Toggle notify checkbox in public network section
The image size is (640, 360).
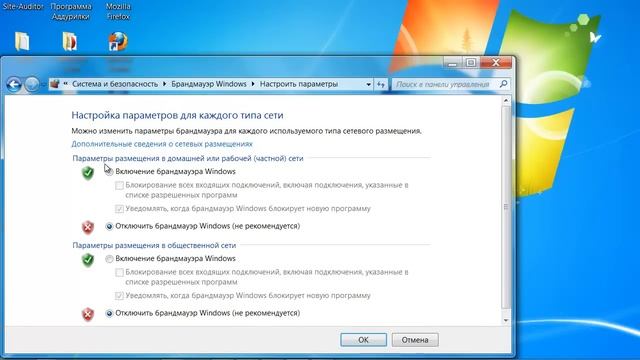click(x=119, y=296)
